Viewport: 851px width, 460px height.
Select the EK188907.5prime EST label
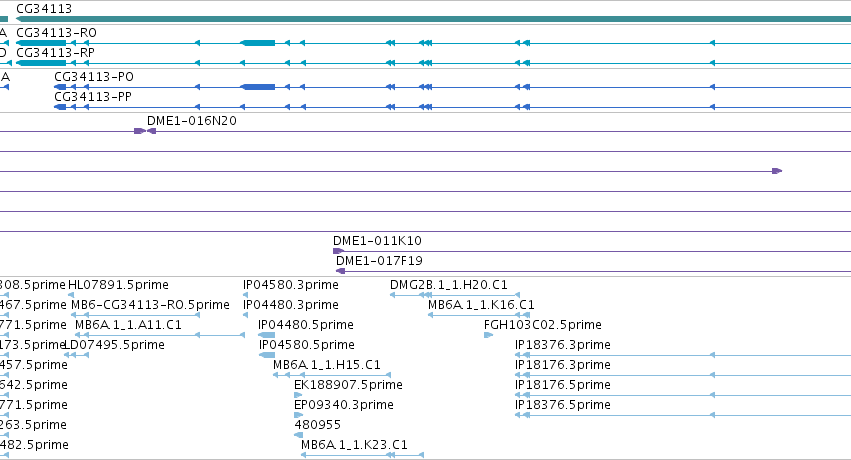[348, 385]
